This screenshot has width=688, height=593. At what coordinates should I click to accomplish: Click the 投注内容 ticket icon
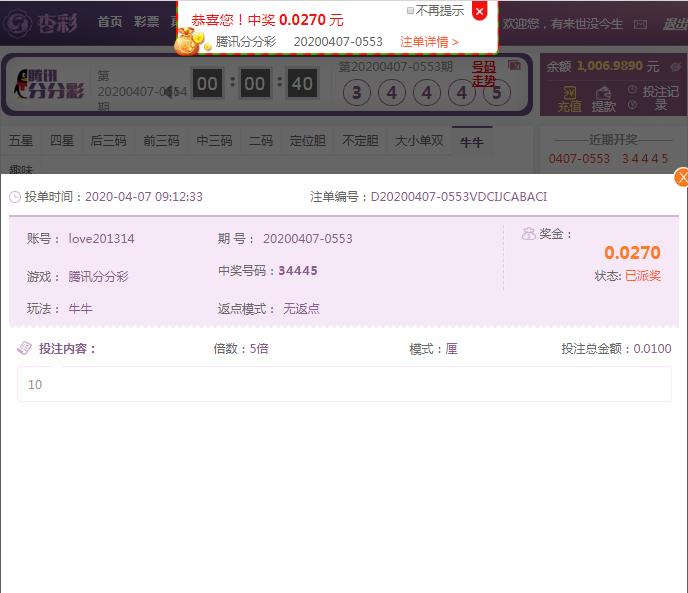24,348
